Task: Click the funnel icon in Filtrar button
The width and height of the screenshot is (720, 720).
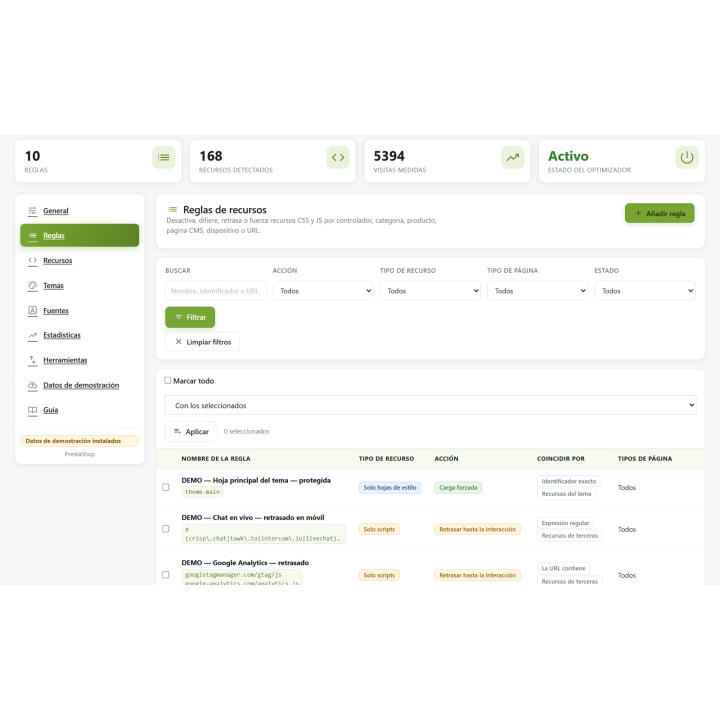Action: click(x=179, y=317)
